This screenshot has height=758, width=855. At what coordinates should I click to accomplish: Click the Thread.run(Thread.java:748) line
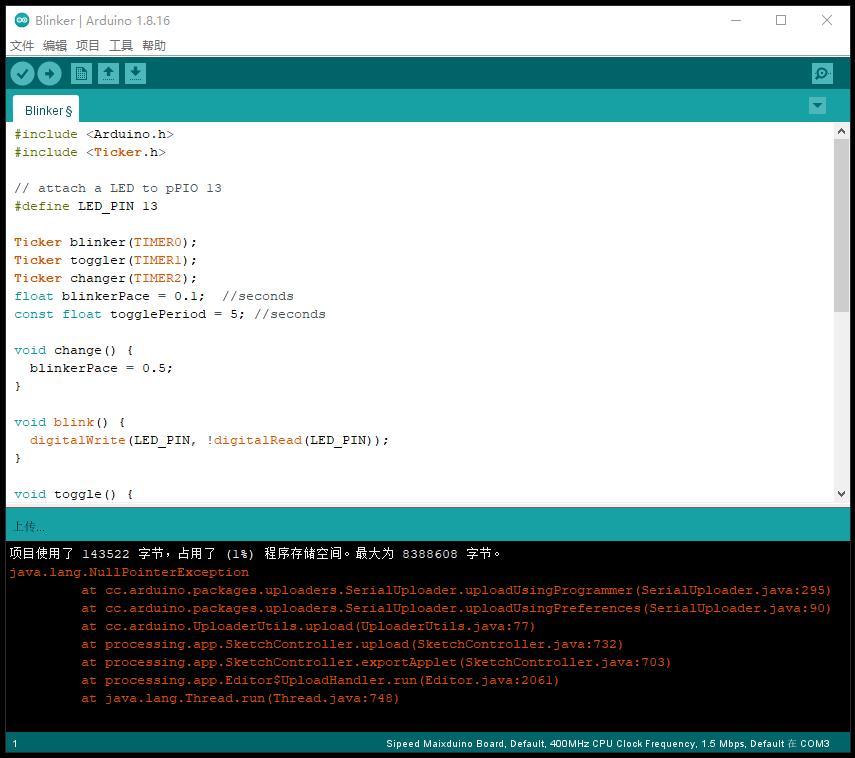pyautogui.click(x=240, y=698)
